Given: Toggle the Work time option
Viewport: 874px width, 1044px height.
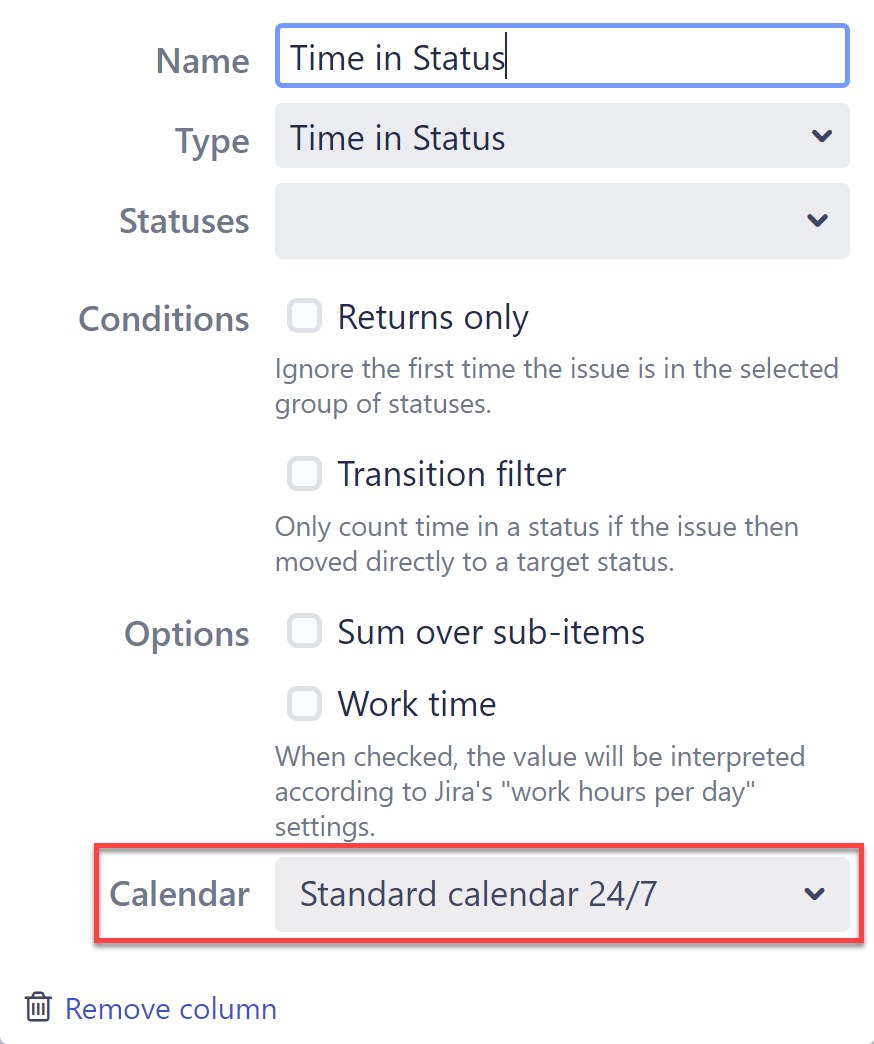Looking at the screenshot, I should 304,704.
